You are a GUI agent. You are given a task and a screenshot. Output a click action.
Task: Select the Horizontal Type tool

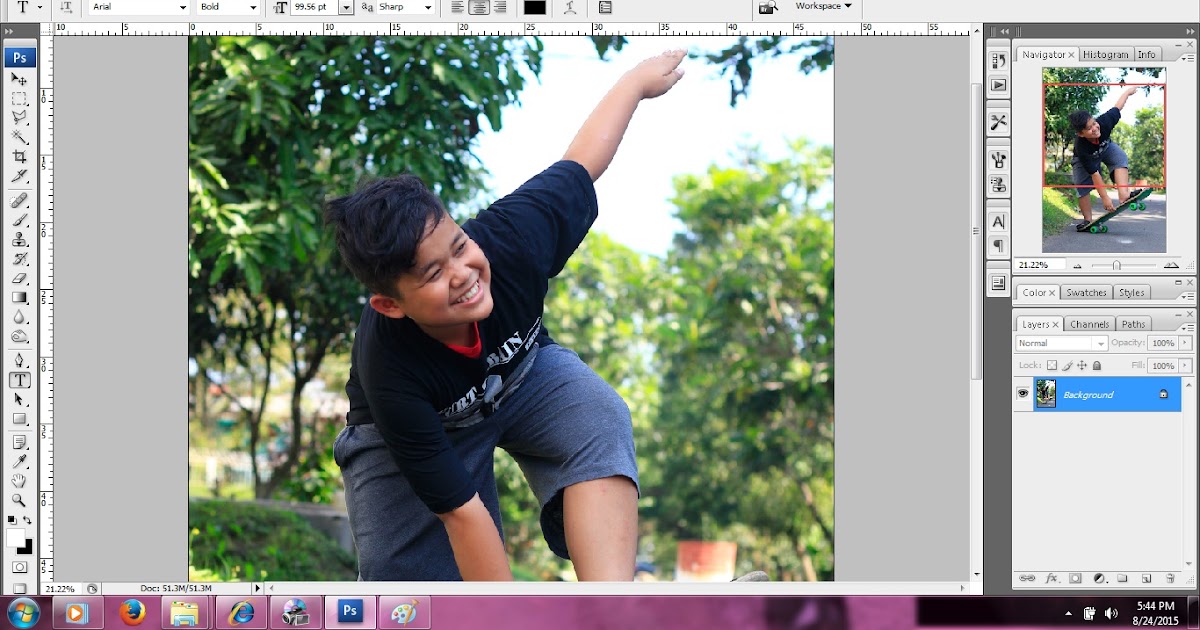click(19, 380)
